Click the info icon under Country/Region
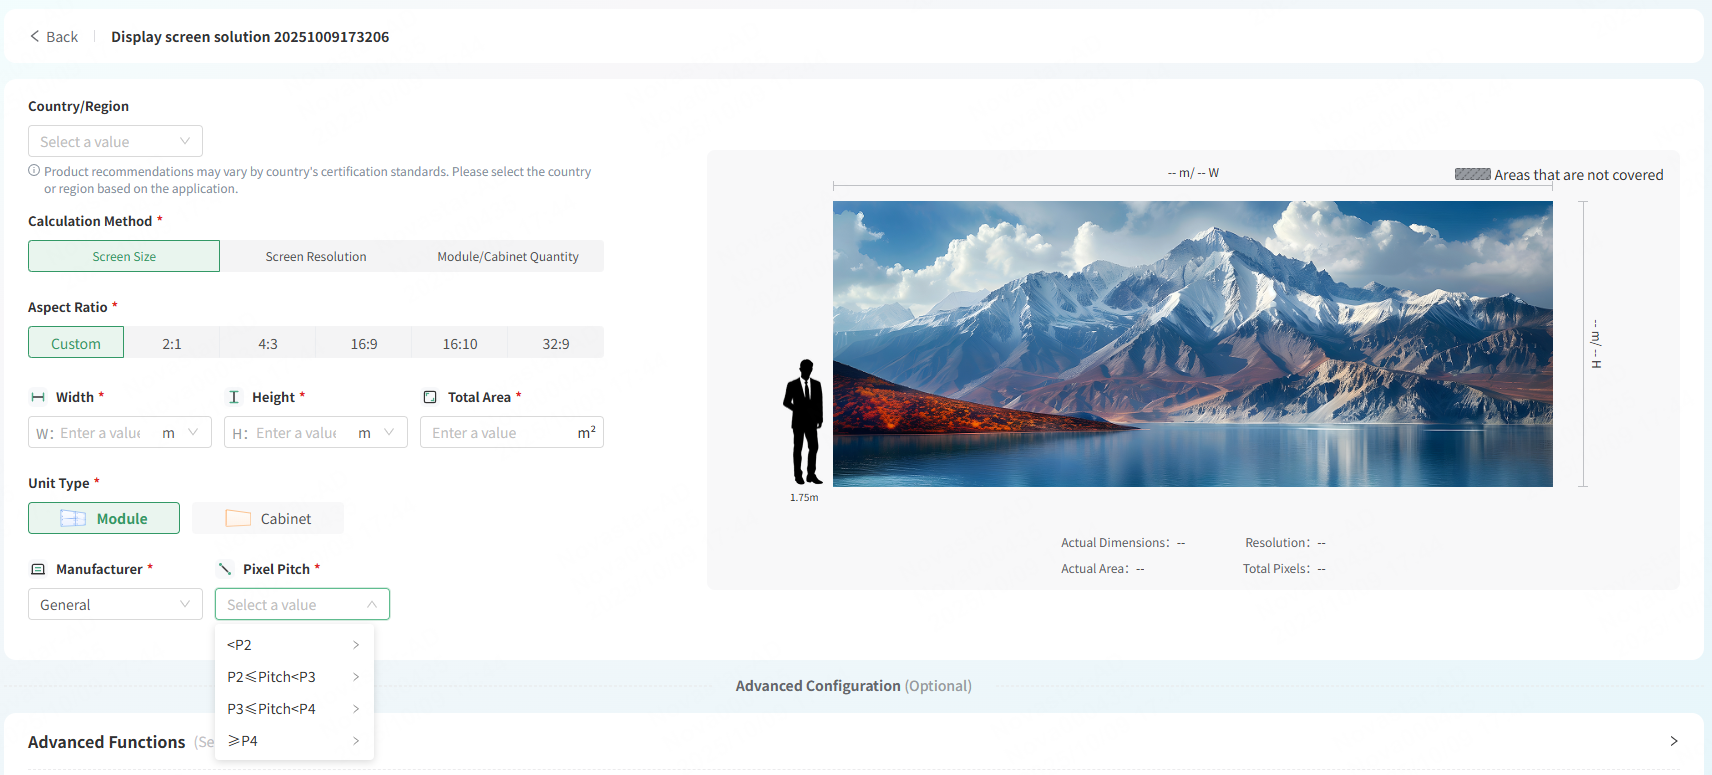 (x=34, y=171)
